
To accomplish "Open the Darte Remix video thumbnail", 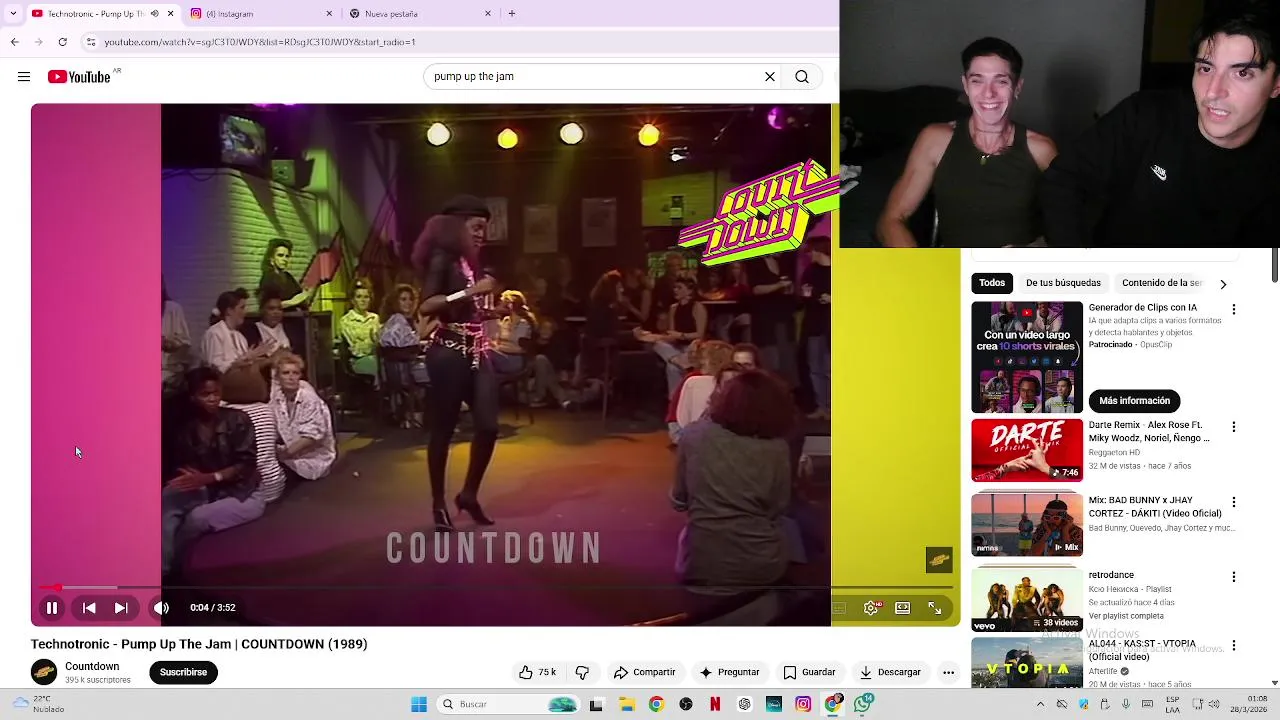I will [x=1027, y=450].
